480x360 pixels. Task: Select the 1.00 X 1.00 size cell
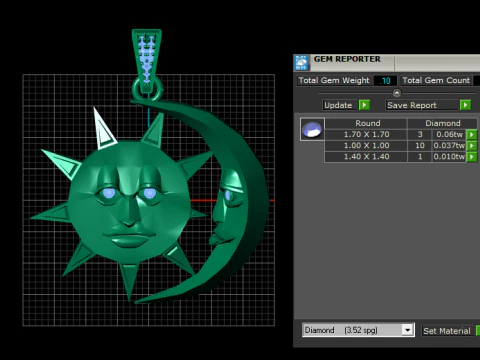(x=366, y=146)
